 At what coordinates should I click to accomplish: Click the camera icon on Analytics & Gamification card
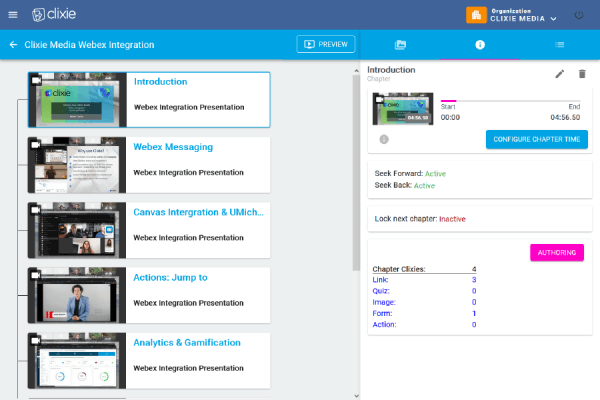point(36,340)
